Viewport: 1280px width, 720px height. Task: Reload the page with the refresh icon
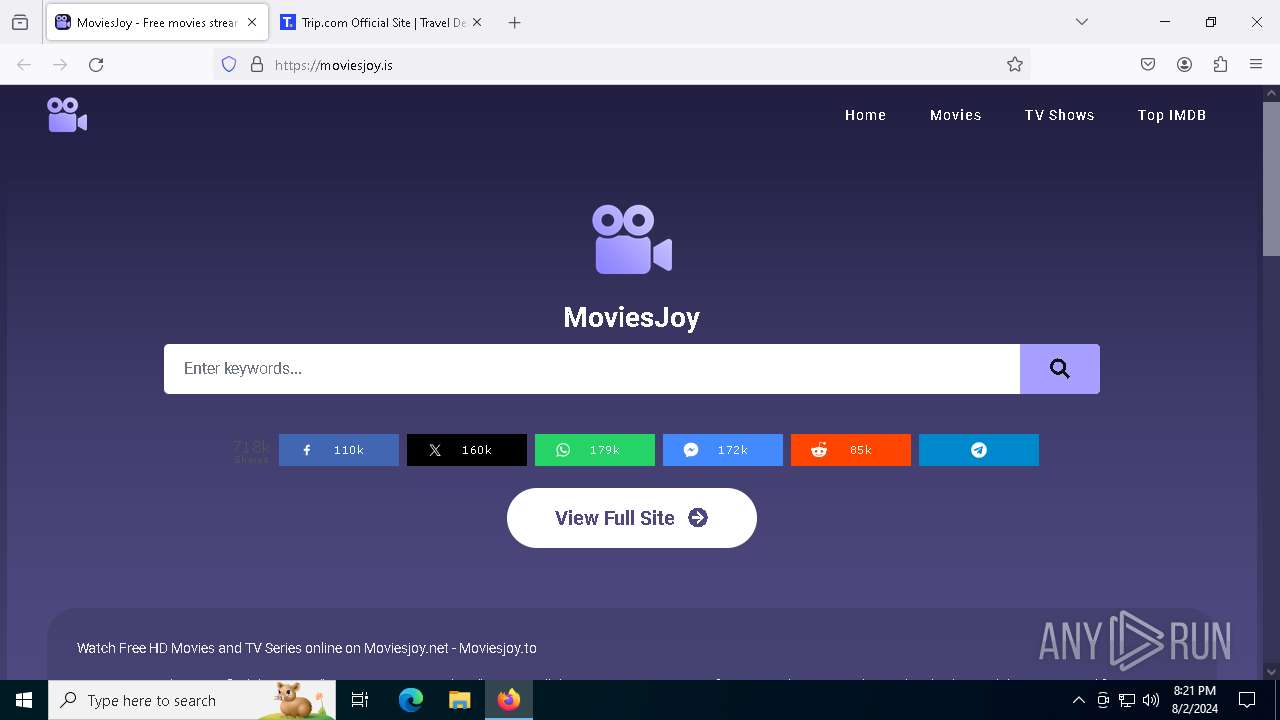(96, 65)
